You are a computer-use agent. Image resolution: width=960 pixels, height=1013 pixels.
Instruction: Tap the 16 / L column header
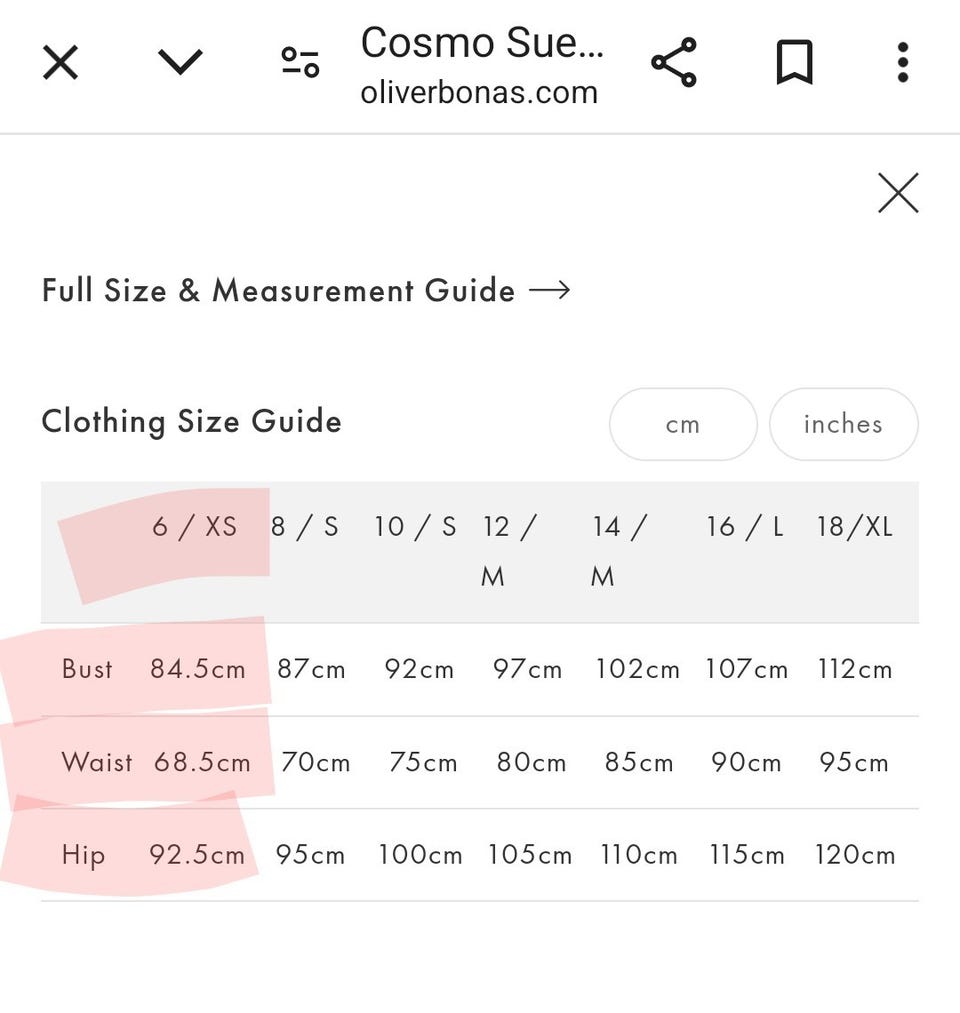point(744,527)
